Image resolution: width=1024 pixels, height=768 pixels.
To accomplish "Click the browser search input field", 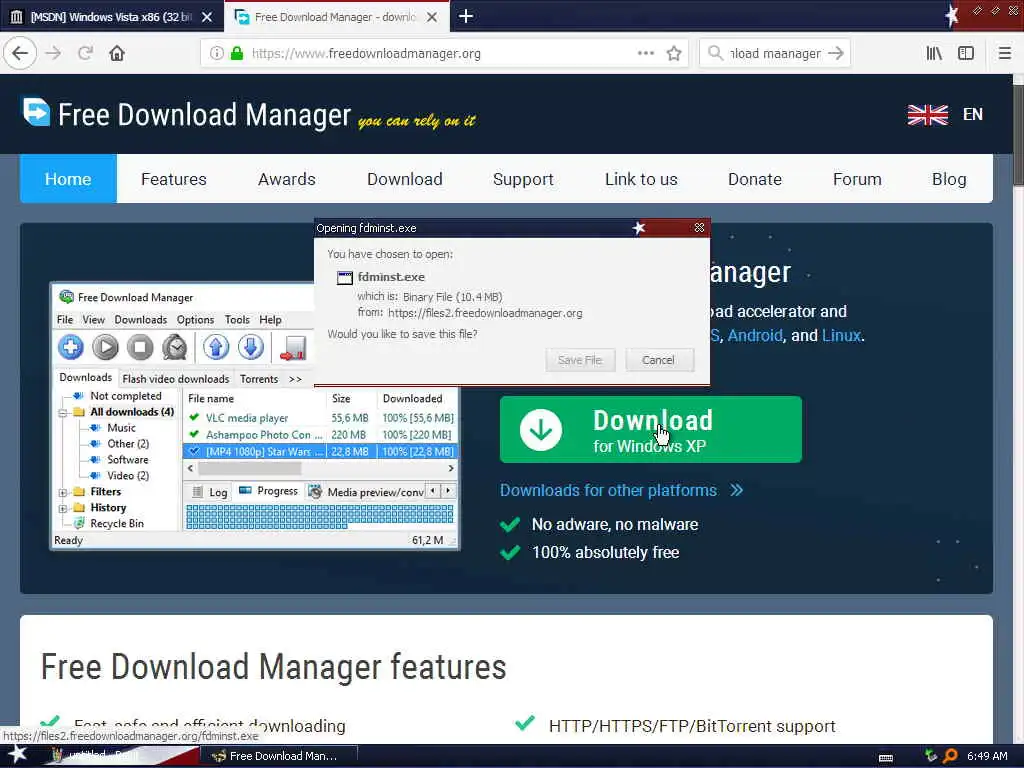I will (775, 53).
